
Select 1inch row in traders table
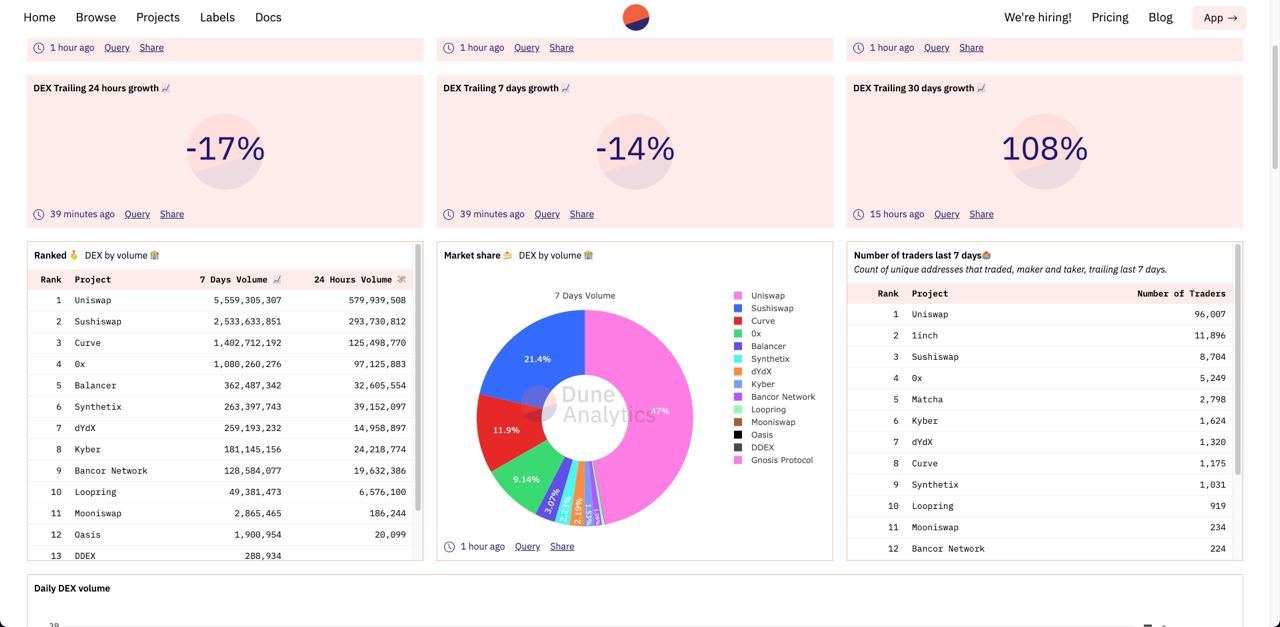click(1040, 336)
